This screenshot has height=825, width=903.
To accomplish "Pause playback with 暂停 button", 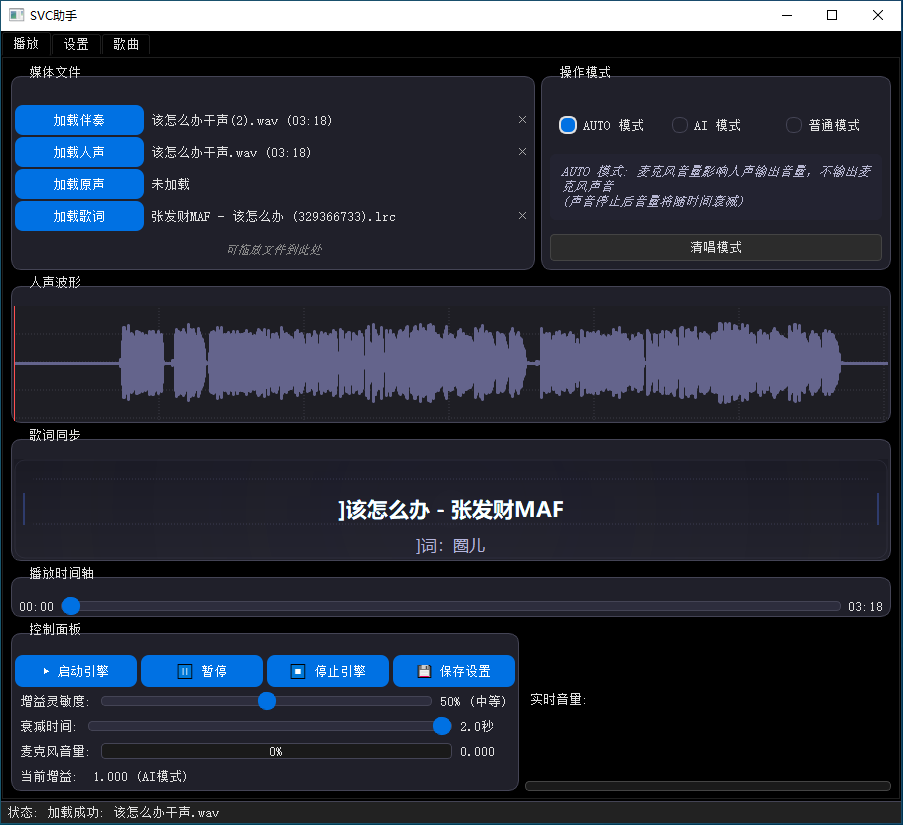I will click(x=202, y=671).
